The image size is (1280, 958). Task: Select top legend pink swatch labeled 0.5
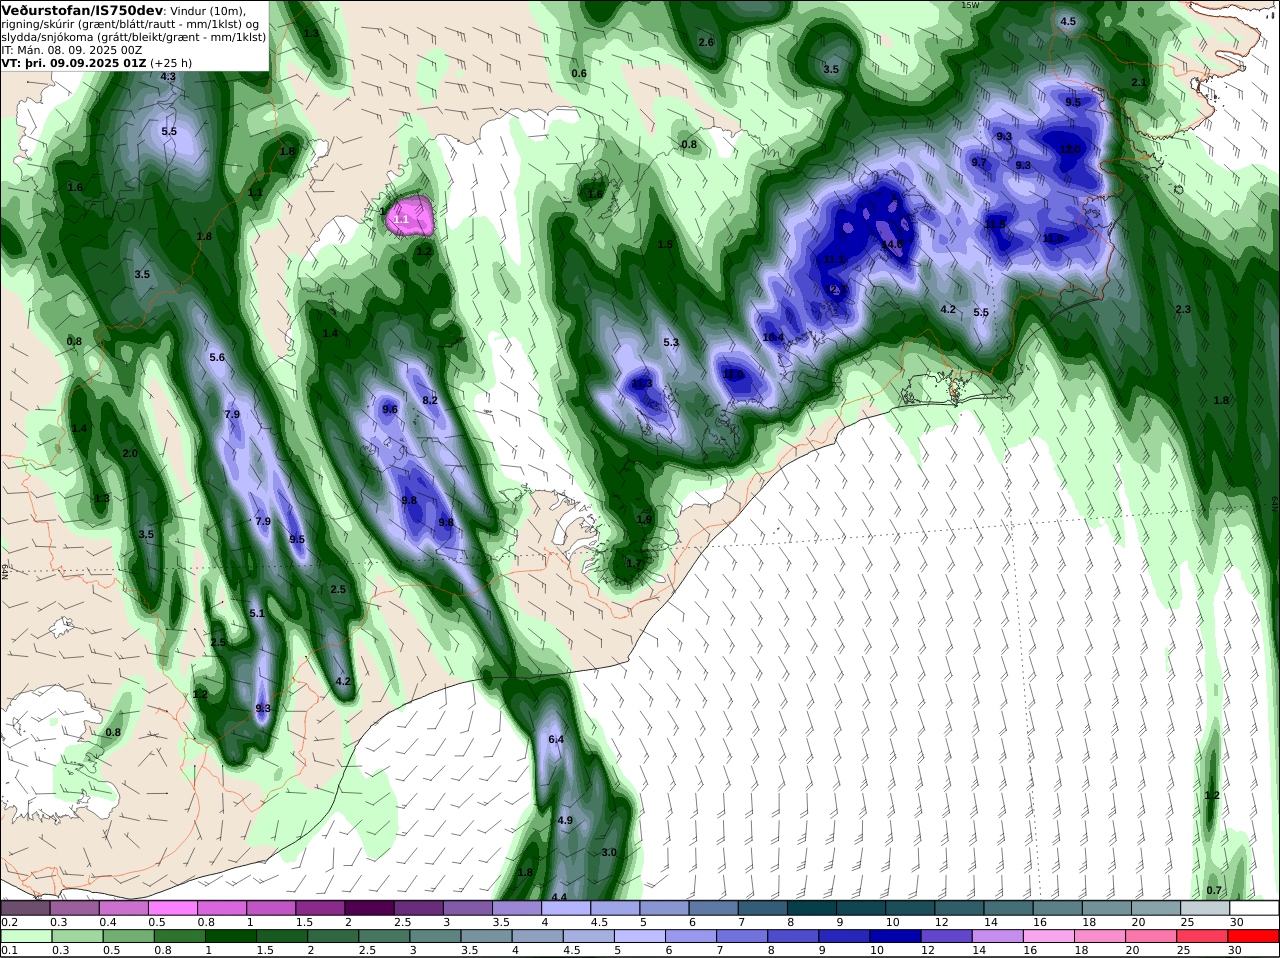[x=173, y=908]
